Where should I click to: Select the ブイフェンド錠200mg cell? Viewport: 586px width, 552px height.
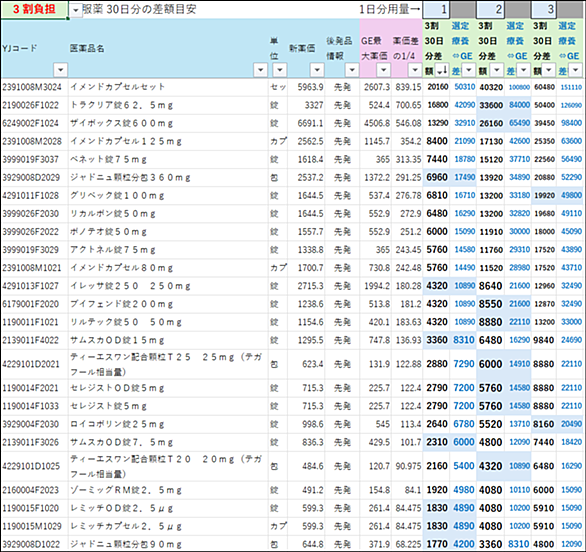[168, 304]
